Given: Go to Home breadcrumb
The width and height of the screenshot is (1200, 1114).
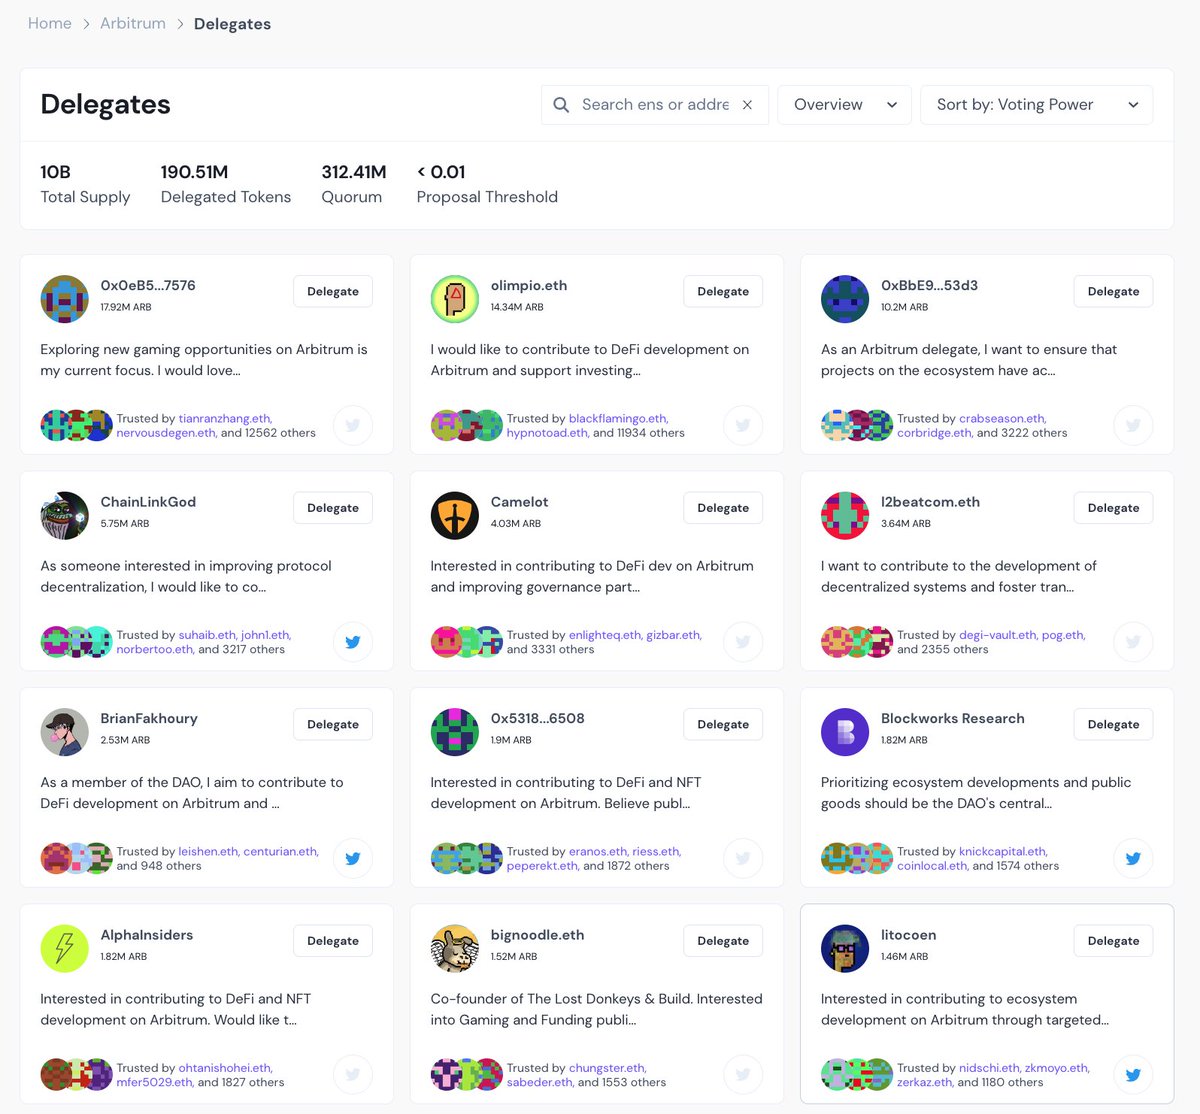Looking at the screenshot, I should [50, 24].
